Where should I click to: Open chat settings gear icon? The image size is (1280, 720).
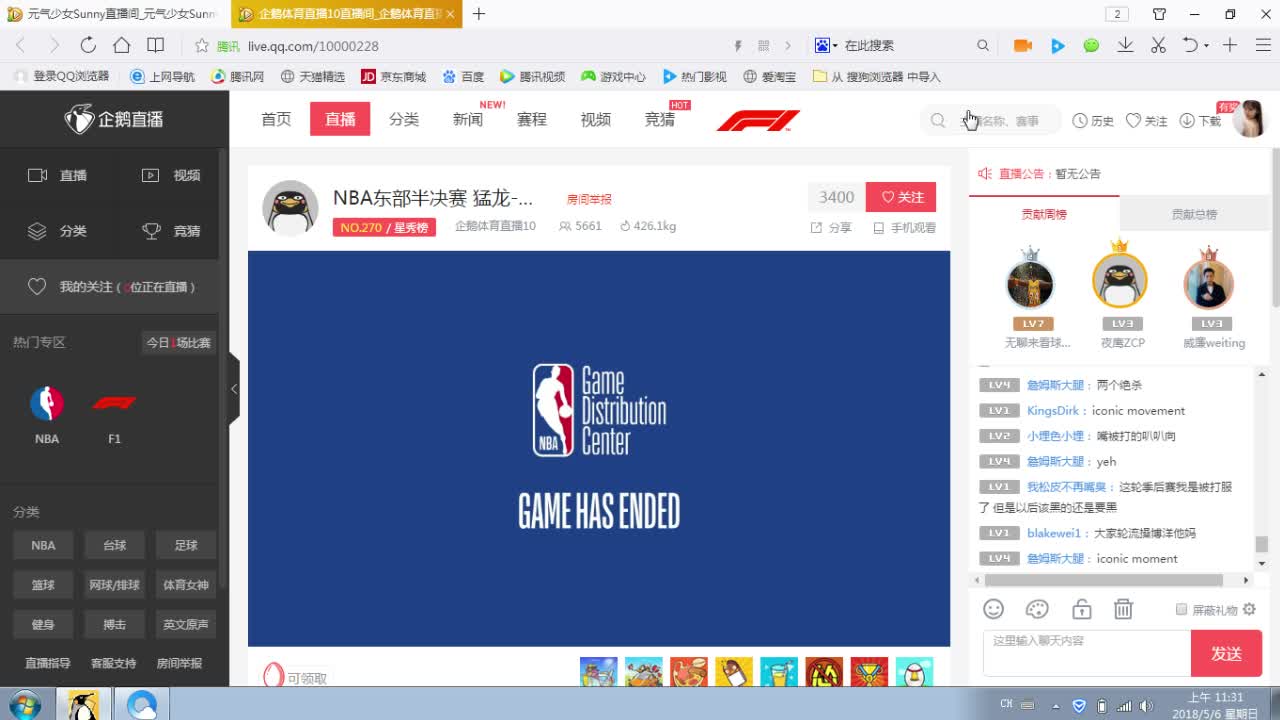[x=1249, y=609]
